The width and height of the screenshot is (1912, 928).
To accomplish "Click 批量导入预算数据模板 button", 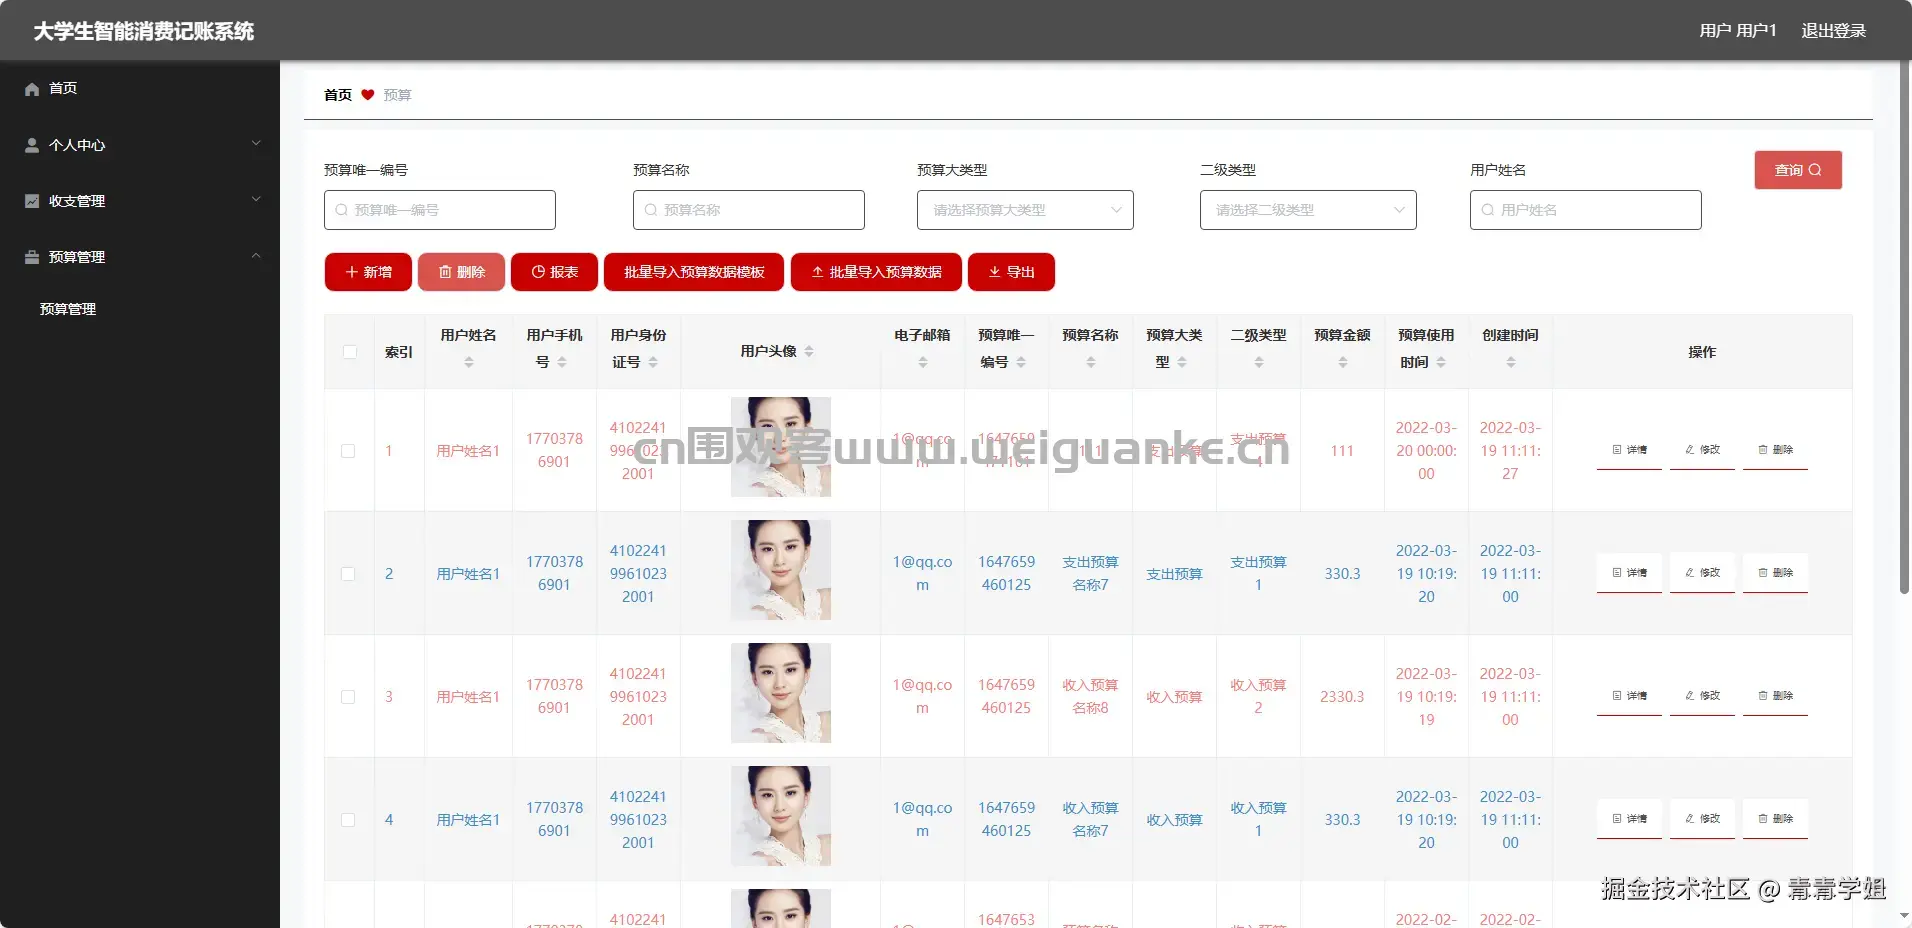I will [x=694, y=272].
